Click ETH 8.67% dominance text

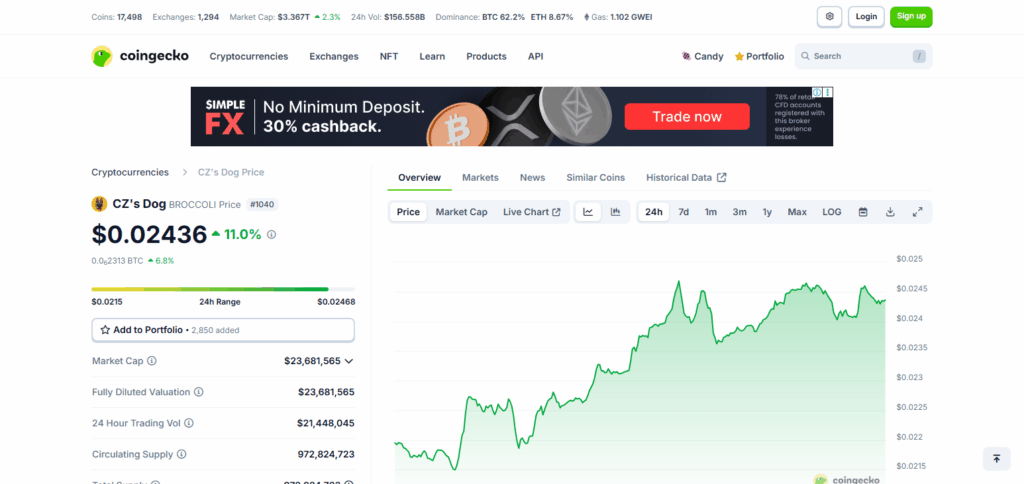(552, 17)
